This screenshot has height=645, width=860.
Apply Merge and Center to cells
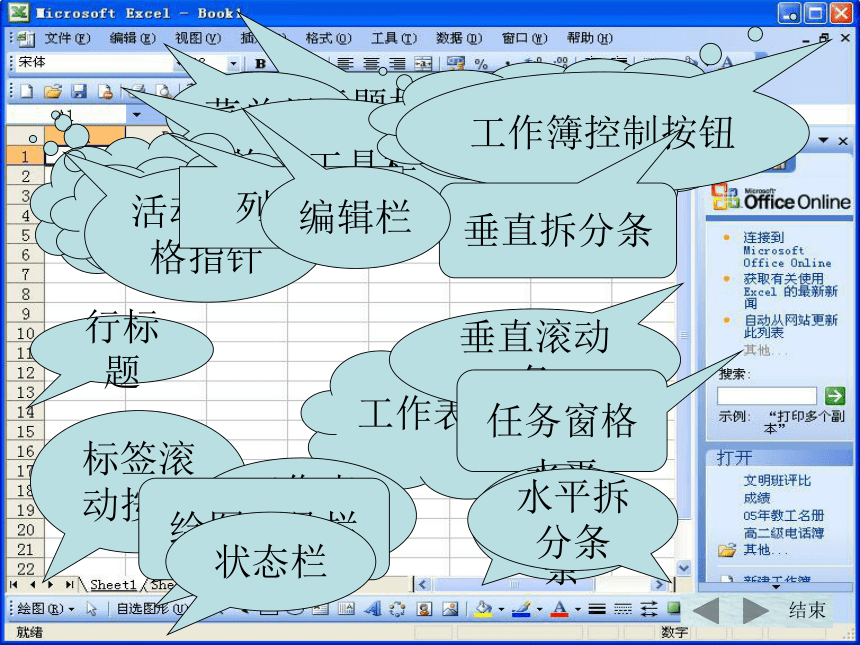423,64
